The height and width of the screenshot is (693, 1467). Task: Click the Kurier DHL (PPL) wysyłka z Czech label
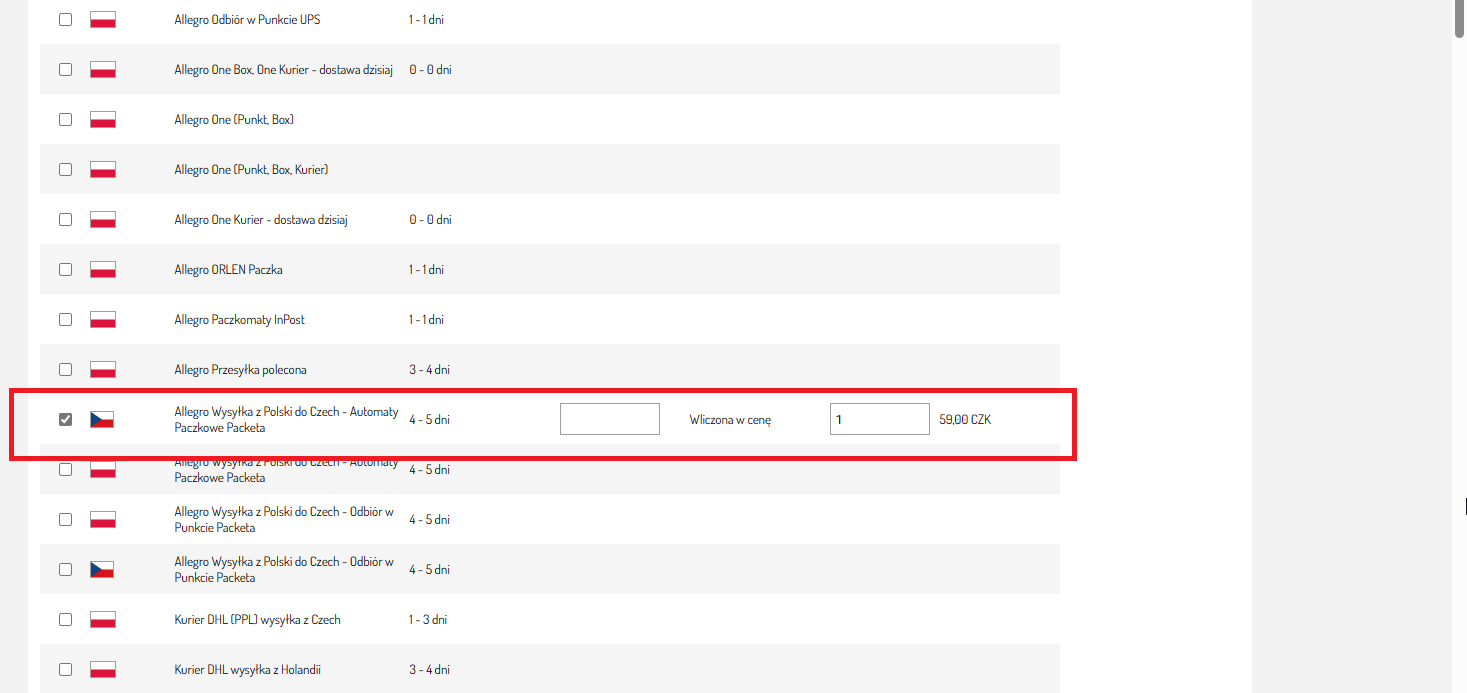pyautogui.click(x=257, y=619)
